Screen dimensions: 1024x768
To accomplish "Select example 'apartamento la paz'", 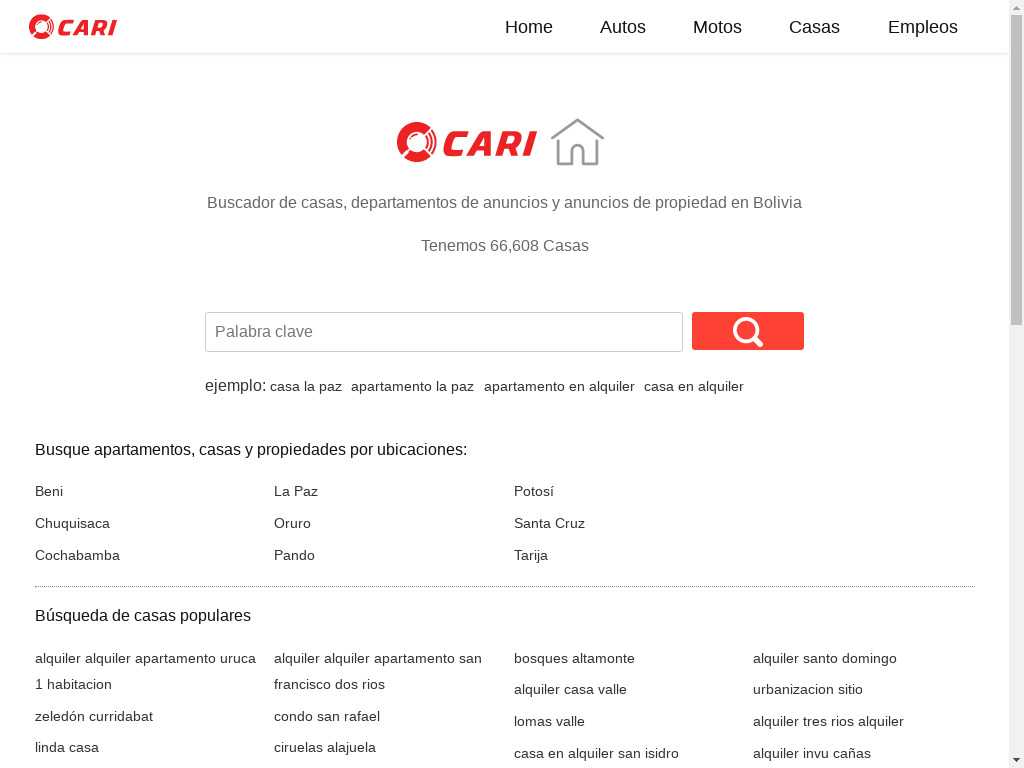I will click(412, 387).
